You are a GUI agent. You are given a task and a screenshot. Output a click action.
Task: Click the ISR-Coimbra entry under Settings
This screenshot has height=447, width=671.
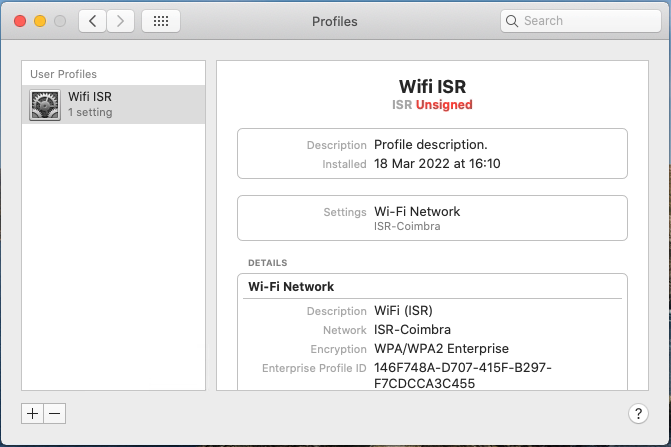407,226
